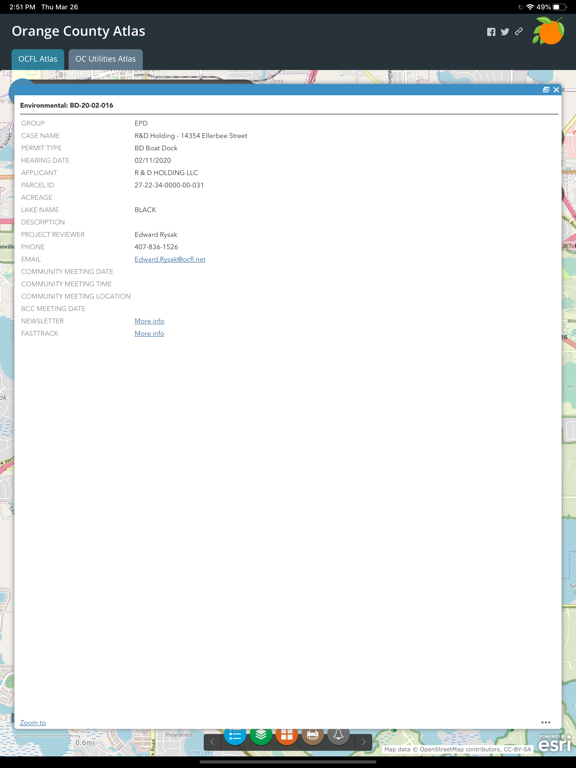Select the phone number 407-836-1526
Viewport: 576px width, 768px height.
coord(156,247)
